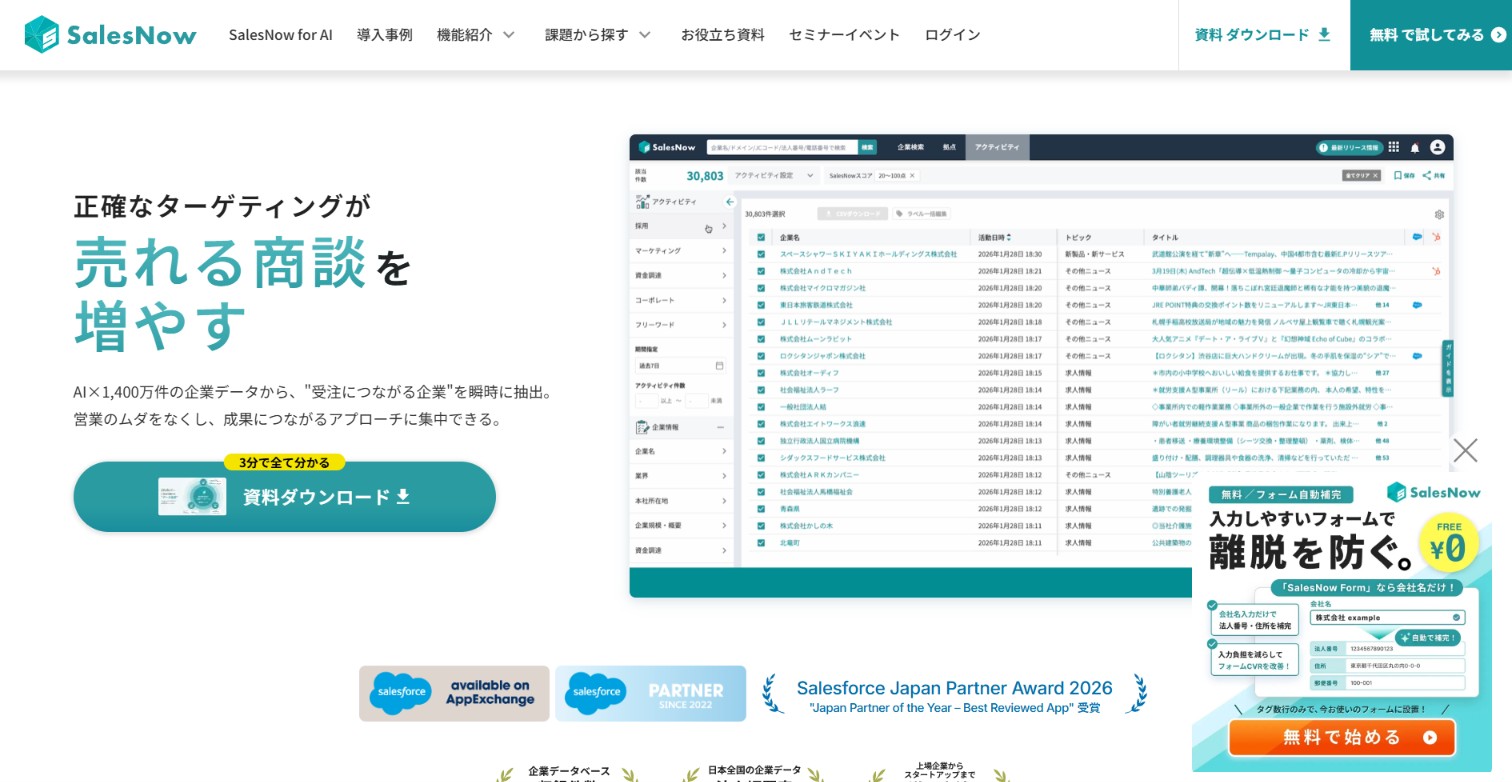
Task: Click the orange 無料で始める button in popup
Action: click(1342, 737)
